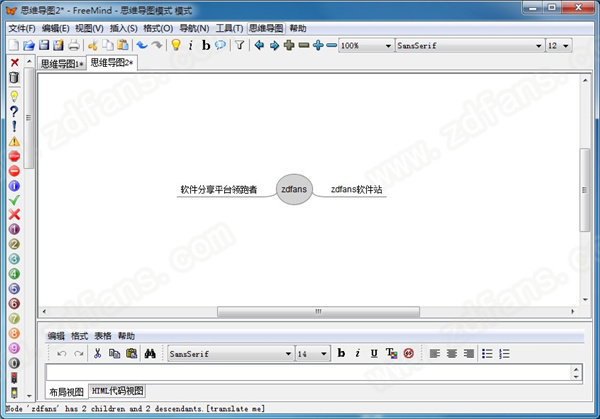Open the 视图(V) menu

tap(89, 28)
